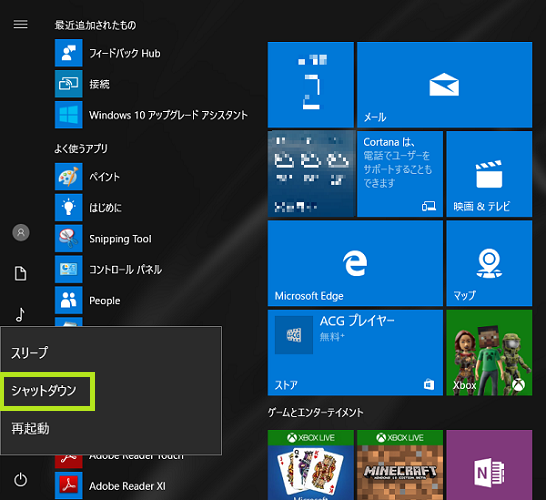Viewport: 546px width, 500px height.
Task: Open the ペイント app icon
Action: click(x=69, y=177)
